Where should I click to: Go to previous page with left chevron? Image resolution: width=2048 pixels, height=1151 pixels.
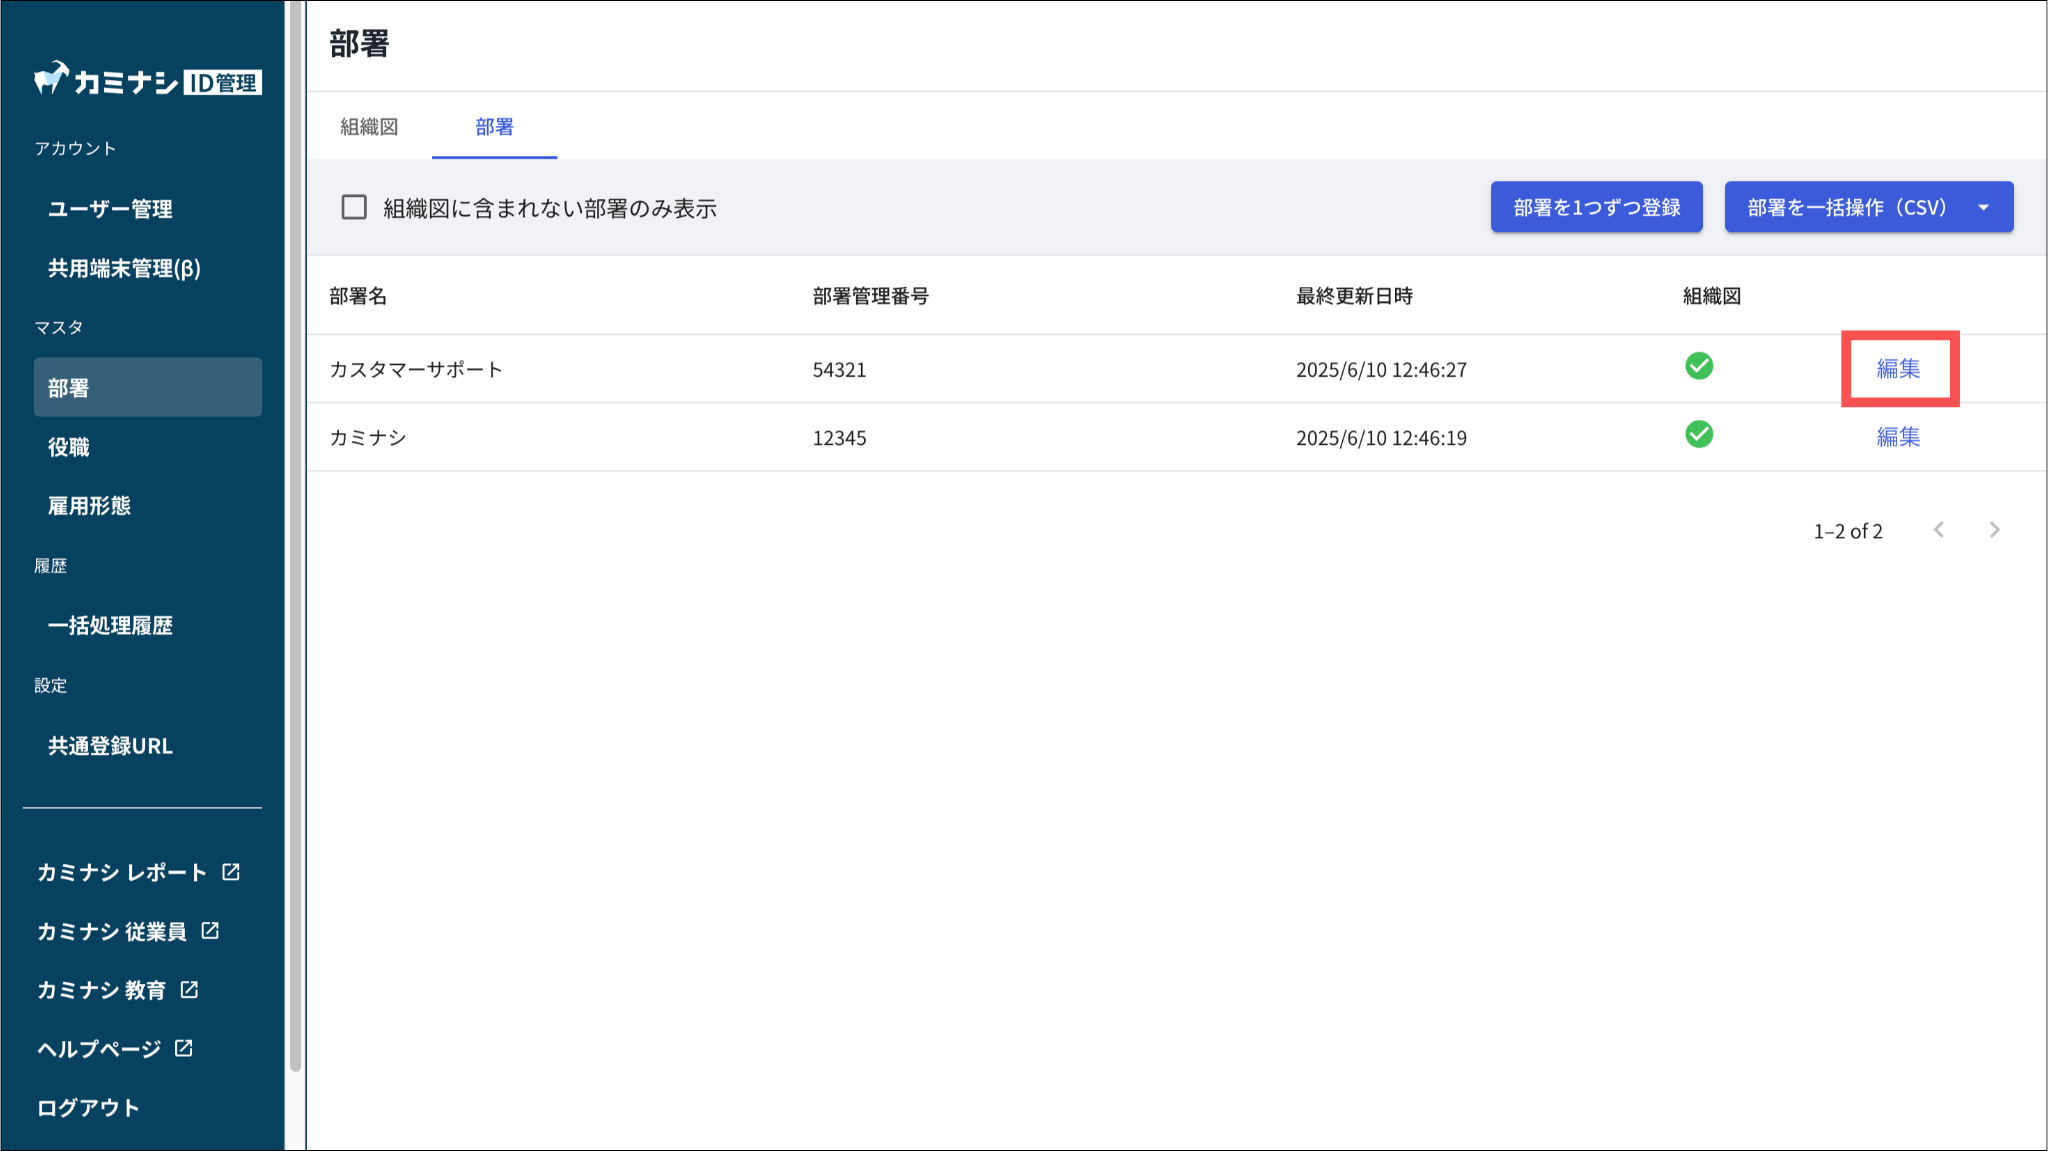pyautogui.click(x=1939, y=530)
